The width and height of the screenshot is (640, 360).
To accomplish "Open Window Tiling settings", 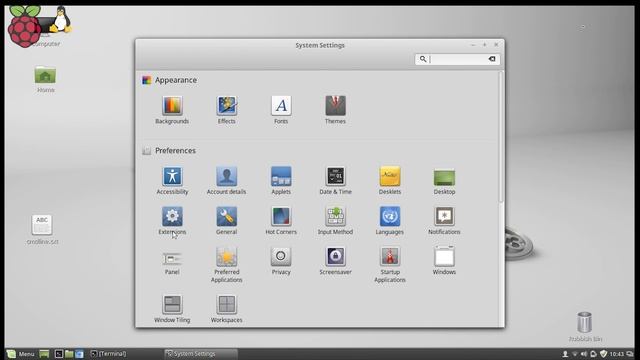I will (x=172, y=309).
